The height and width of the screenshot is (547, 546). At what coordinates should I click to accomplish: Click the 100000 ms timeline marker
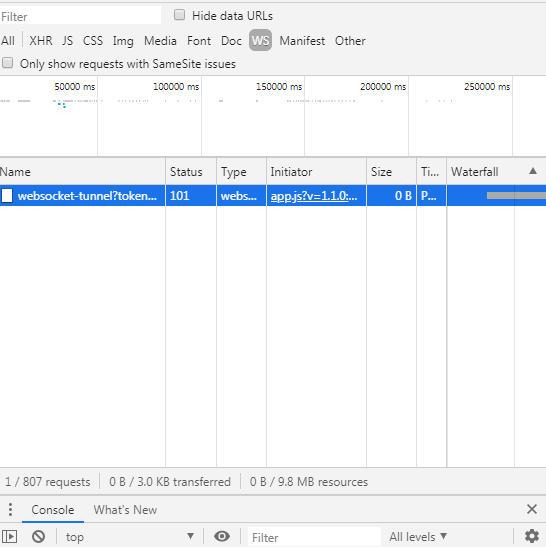pyautogui.click(x=176, y=87)
